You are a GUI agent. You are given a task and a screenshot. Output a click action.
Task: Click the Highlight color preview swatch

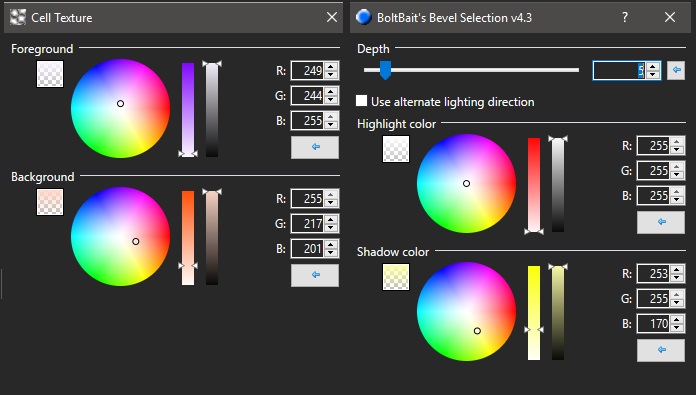click(x=396, y=149)
